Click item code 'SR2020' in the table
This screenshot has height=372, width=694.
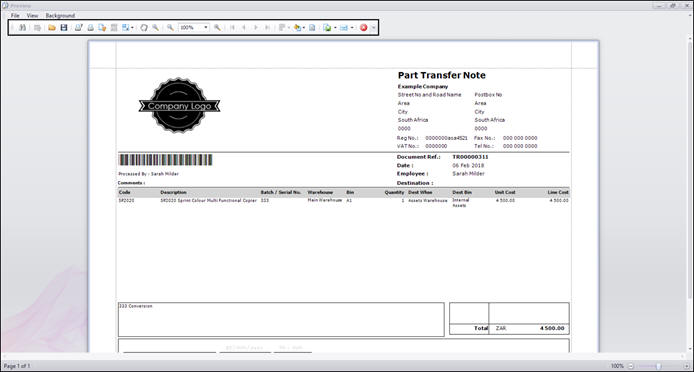(x=126, y=201)
